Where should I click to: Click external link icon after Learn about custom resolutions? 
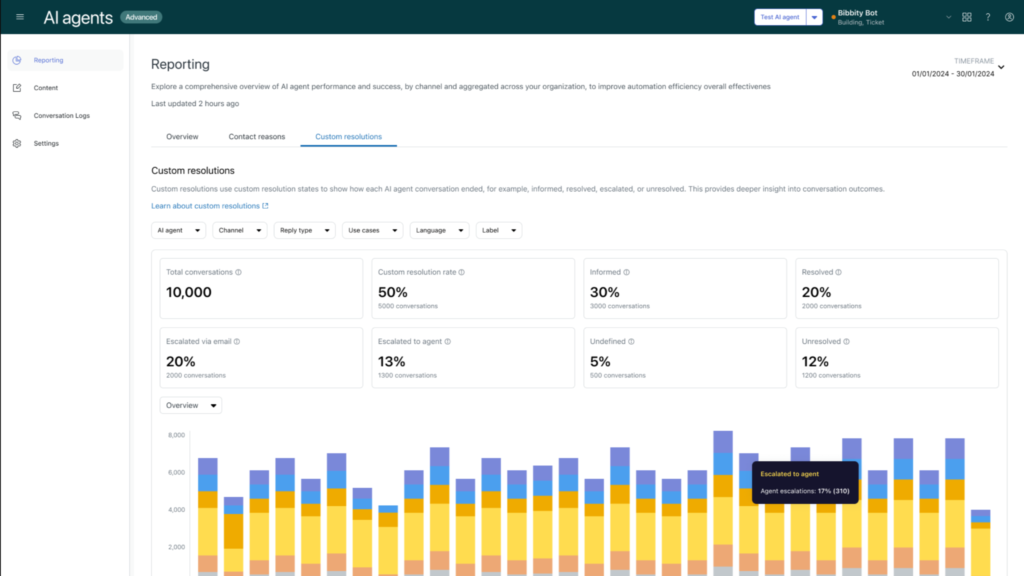(265, 206)
